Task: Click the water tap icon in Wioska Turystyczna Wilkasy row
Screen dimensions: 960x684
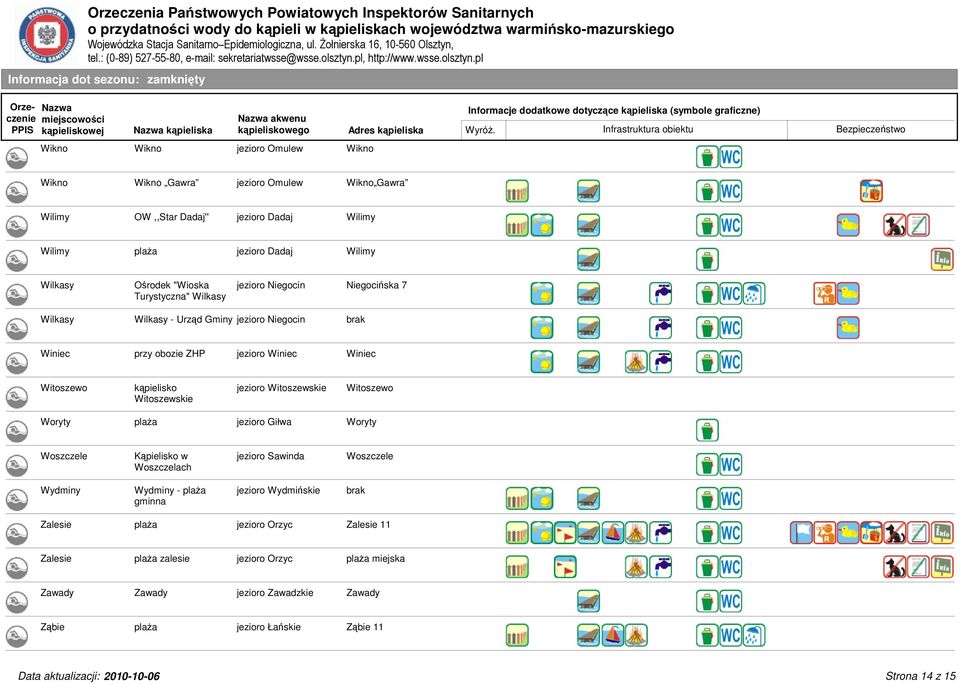Action: (661, 294)
